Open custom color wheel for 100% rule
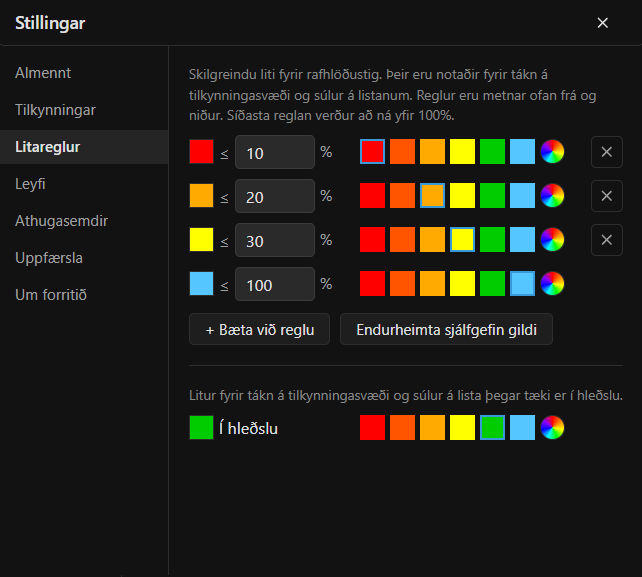Image resolution: width=642 pixels, height=577 pixels. click(x=552, y=283)
